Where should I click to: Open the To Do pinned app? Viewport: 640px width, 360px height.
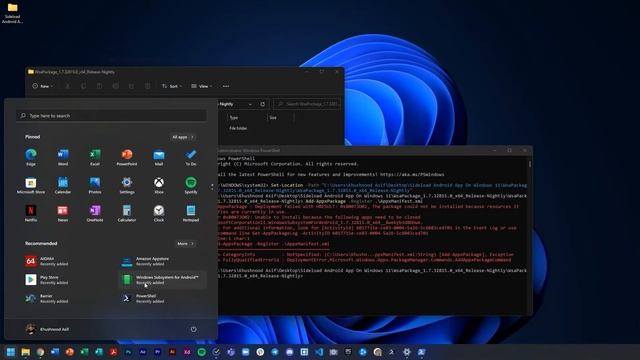click(191, 157)
